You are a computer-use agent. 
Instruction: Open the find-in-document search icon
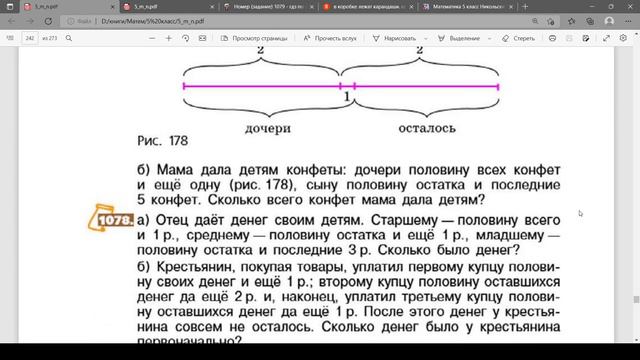click(x=69, y=38)
